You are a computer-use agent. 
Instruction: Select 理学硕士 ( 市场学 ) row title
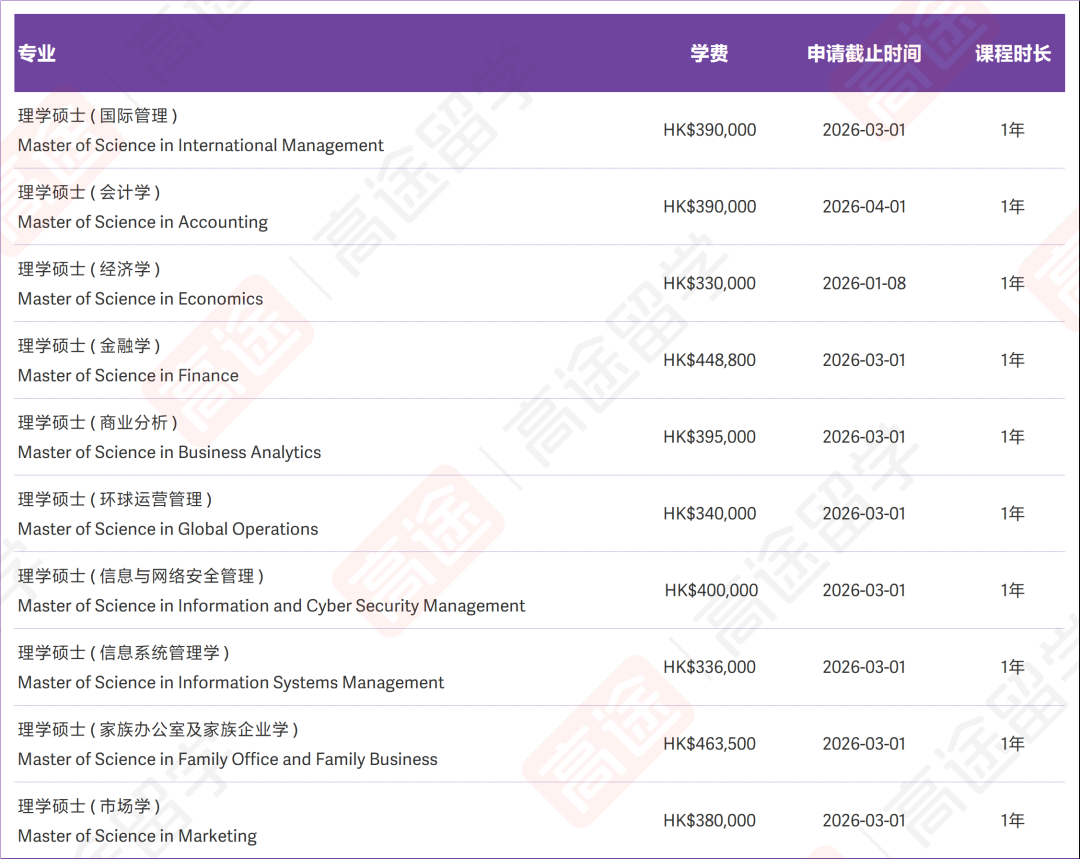click(x=90, y=806)
